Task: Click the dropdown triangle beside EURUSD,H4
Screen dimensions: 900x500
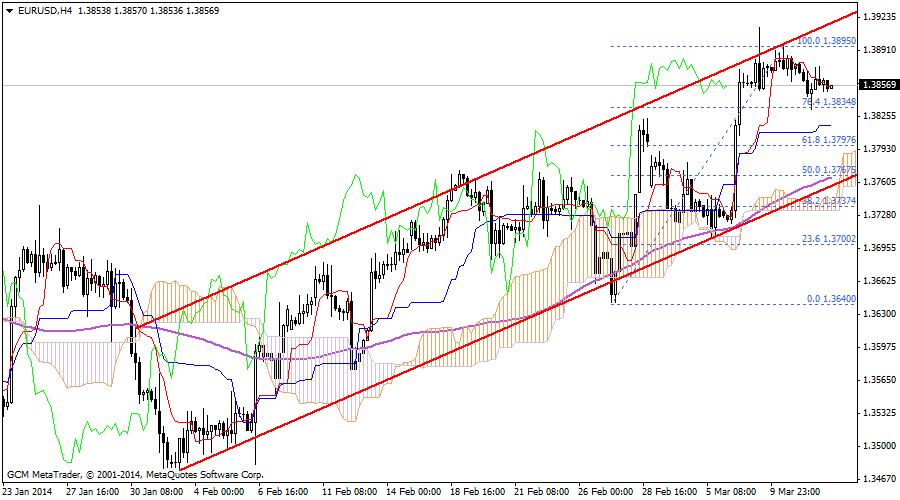Action: tap(9, 11)
